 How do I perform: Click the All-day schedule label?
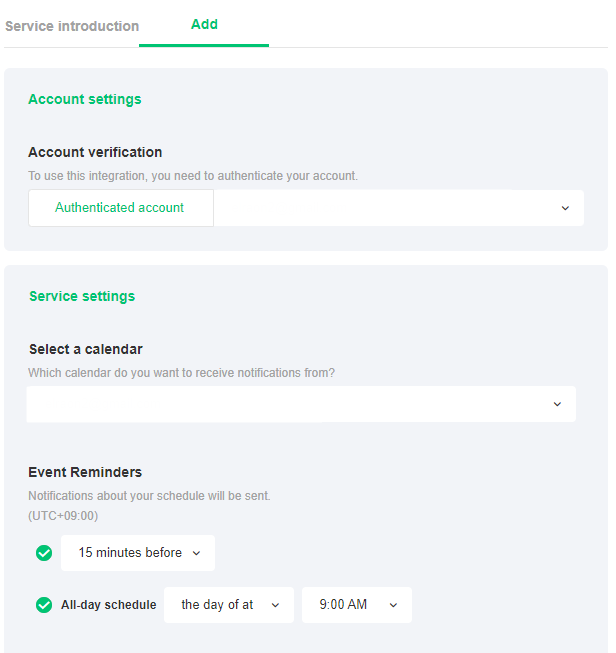tap(108, 605)
